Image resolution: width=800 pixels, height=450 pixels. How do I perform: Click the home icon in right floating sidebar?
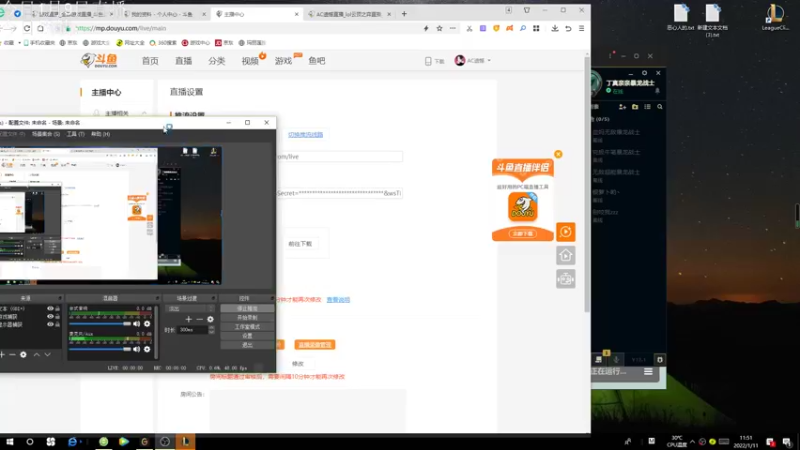click(x=565, y=256)
